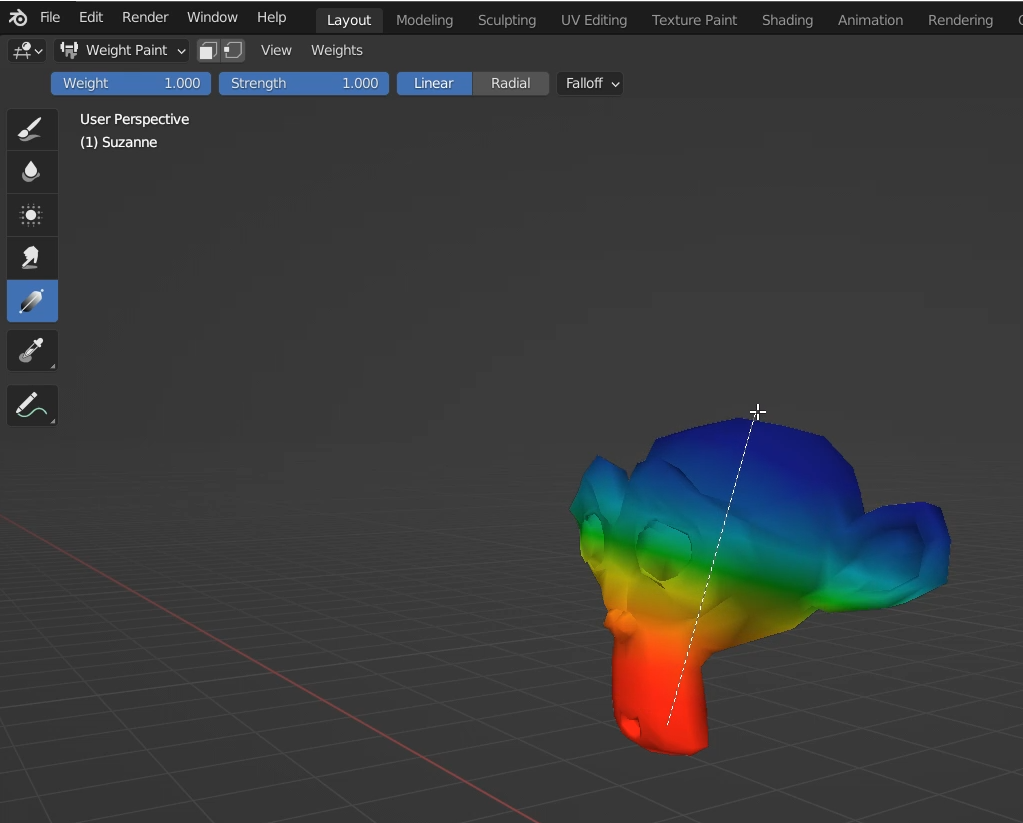The height and width of the screenshot is (823, 1023).
Task: Switch to the Shading workspace tab
Action: point(787,20)
